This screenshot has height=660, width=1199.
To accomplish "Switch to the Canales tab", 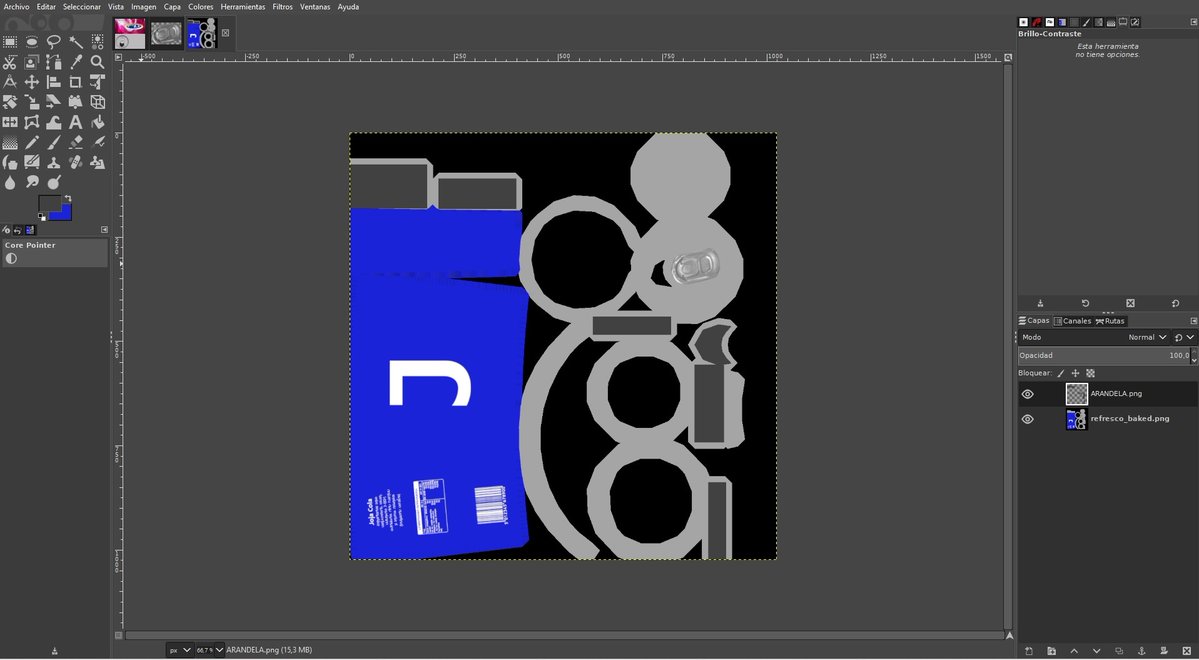I will [x=1073, y=321].
